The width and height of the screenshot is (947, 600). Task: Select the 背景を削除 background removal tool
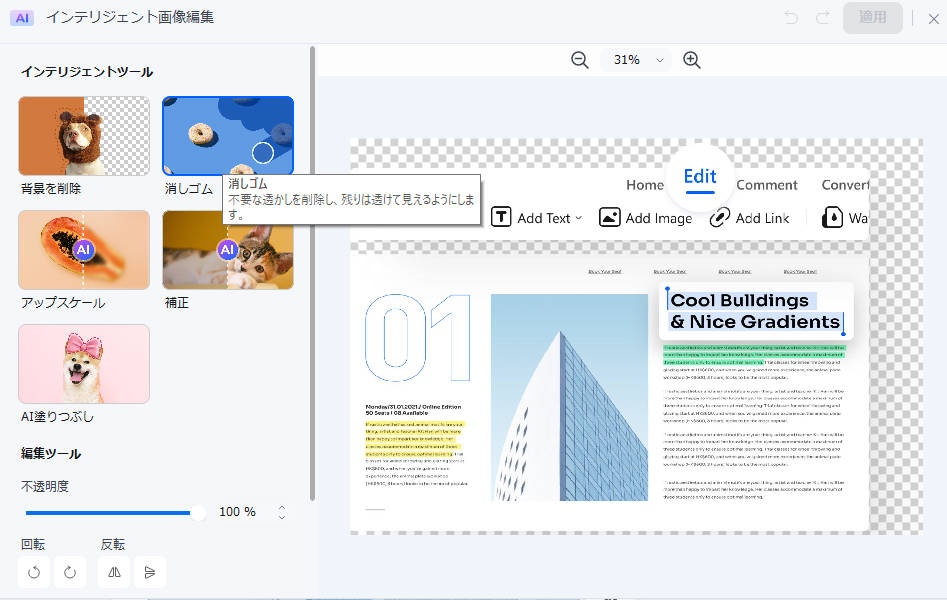[x=83, y=135]
